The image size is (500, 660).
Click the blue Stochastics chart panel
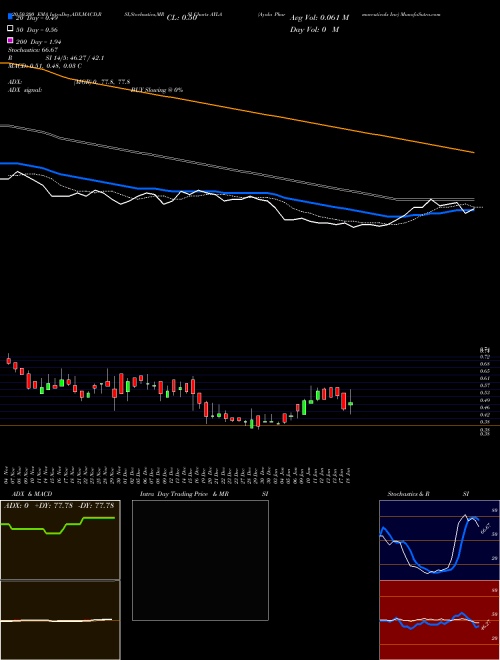click(439, 540)
